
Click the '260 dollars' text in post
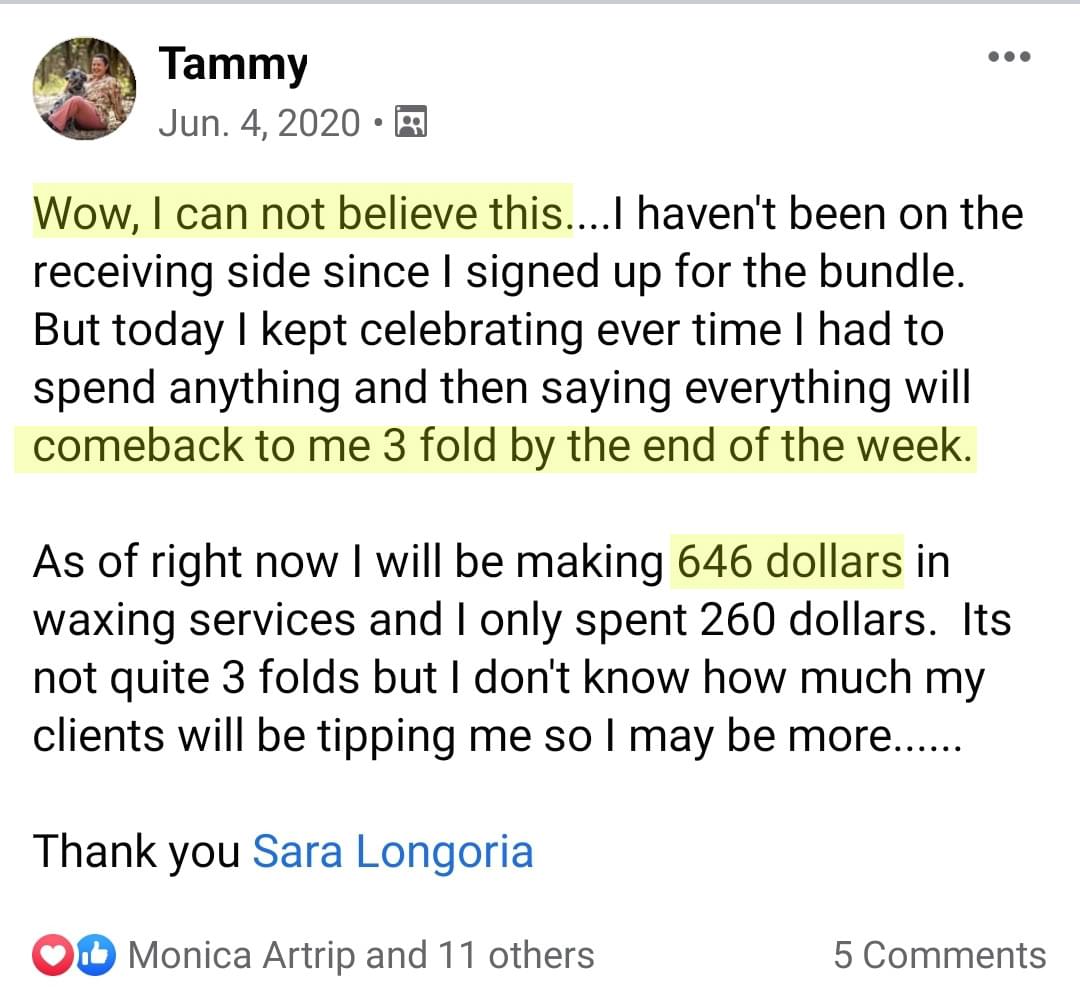[x=813, y=619]
